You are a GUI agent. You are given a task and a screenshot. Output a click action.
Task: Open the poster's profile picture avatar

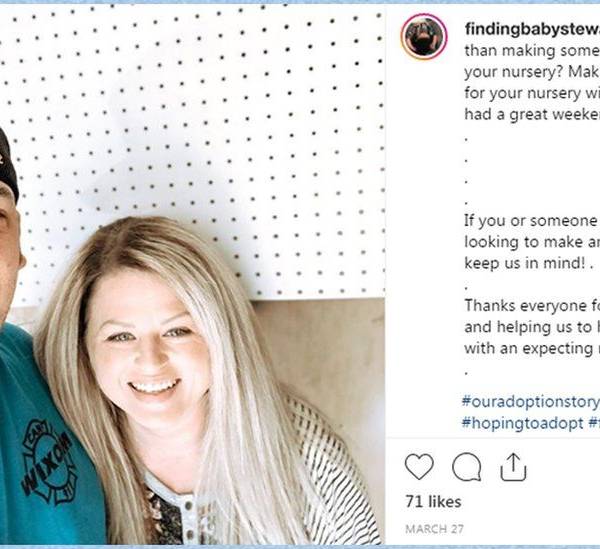pyautogui.click(x=423, y=36)
